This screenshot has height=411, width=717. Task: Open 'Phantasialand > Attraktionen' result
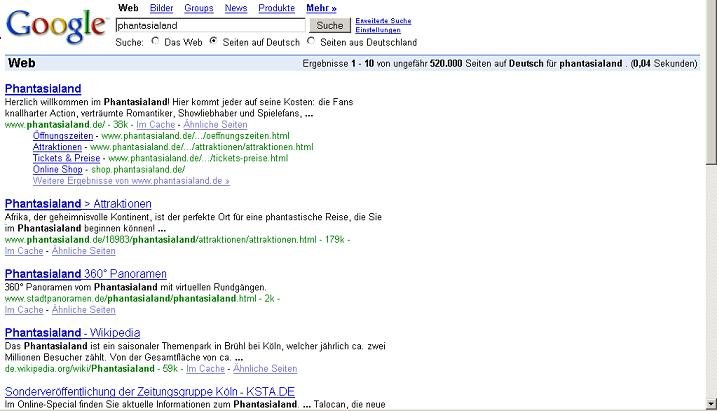[78, 203]
